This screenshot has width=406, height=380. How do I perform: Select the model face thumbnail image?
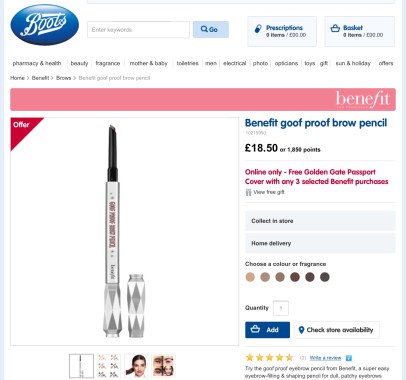[136, 366]
